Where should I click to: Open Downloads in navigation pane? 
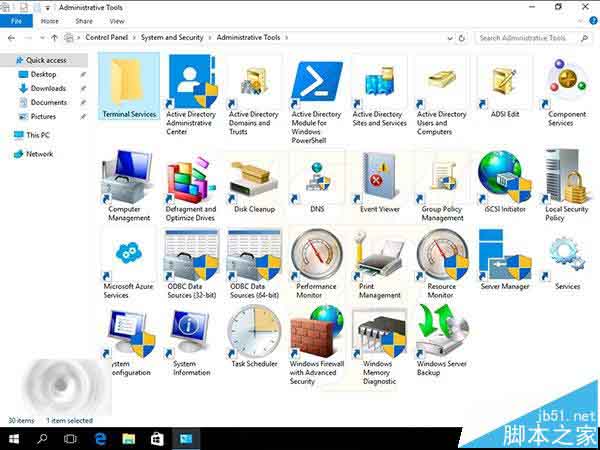tap(48, 88)
